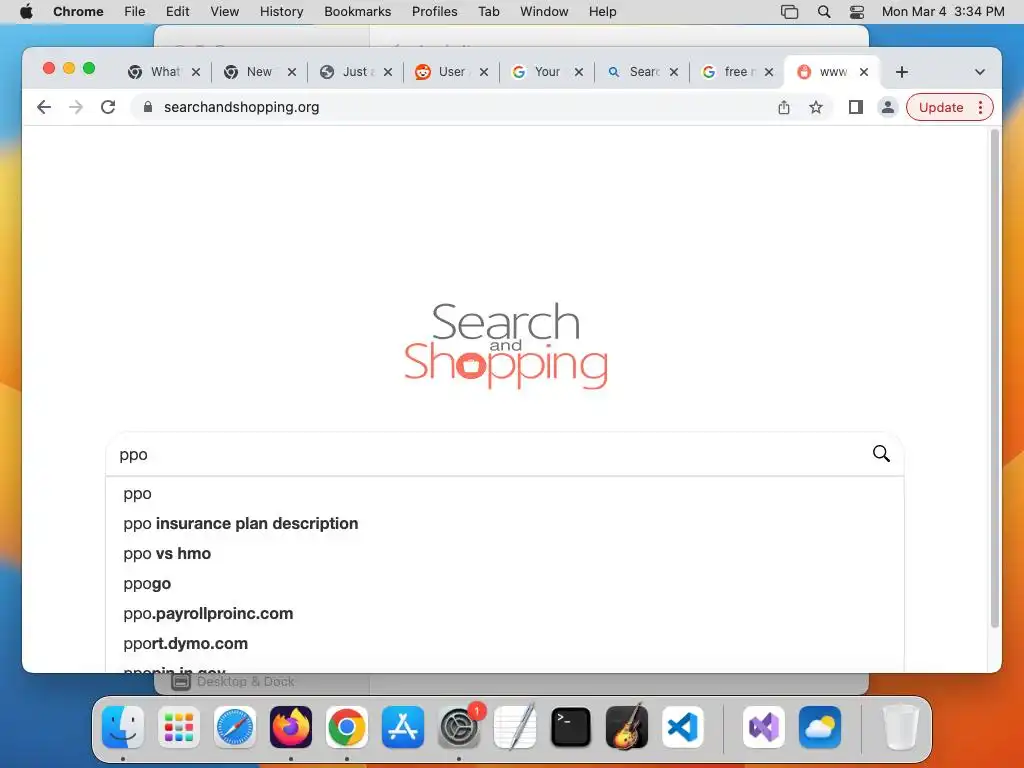The height and width of the screenshot is (768, 1024).
Task: Open the Window menu
Action: point(544,12)
